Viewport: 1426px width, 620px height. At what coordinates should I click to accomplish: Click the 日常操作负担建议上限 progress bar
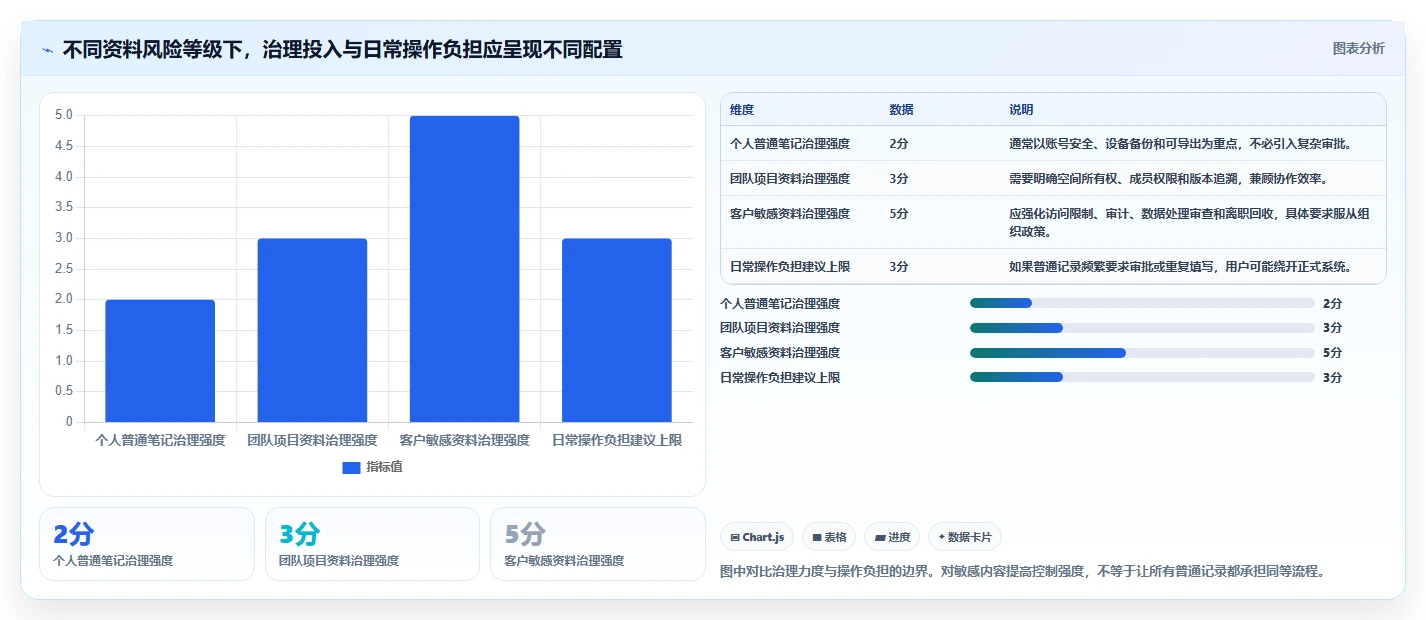point(1142,377)
